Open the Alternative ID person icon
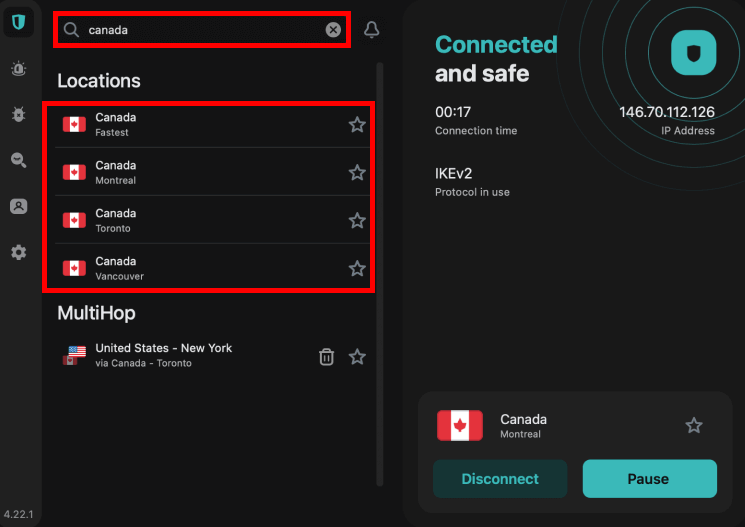 (19, 206)
